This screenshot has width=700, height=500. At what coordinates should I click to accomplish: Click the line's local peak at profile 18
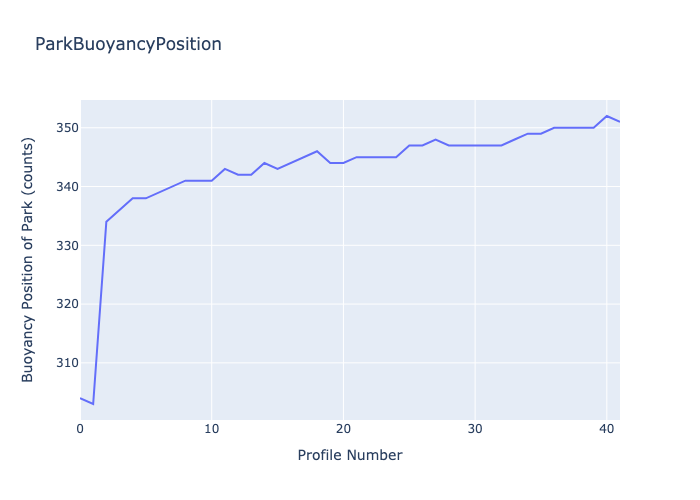(317, 151)
